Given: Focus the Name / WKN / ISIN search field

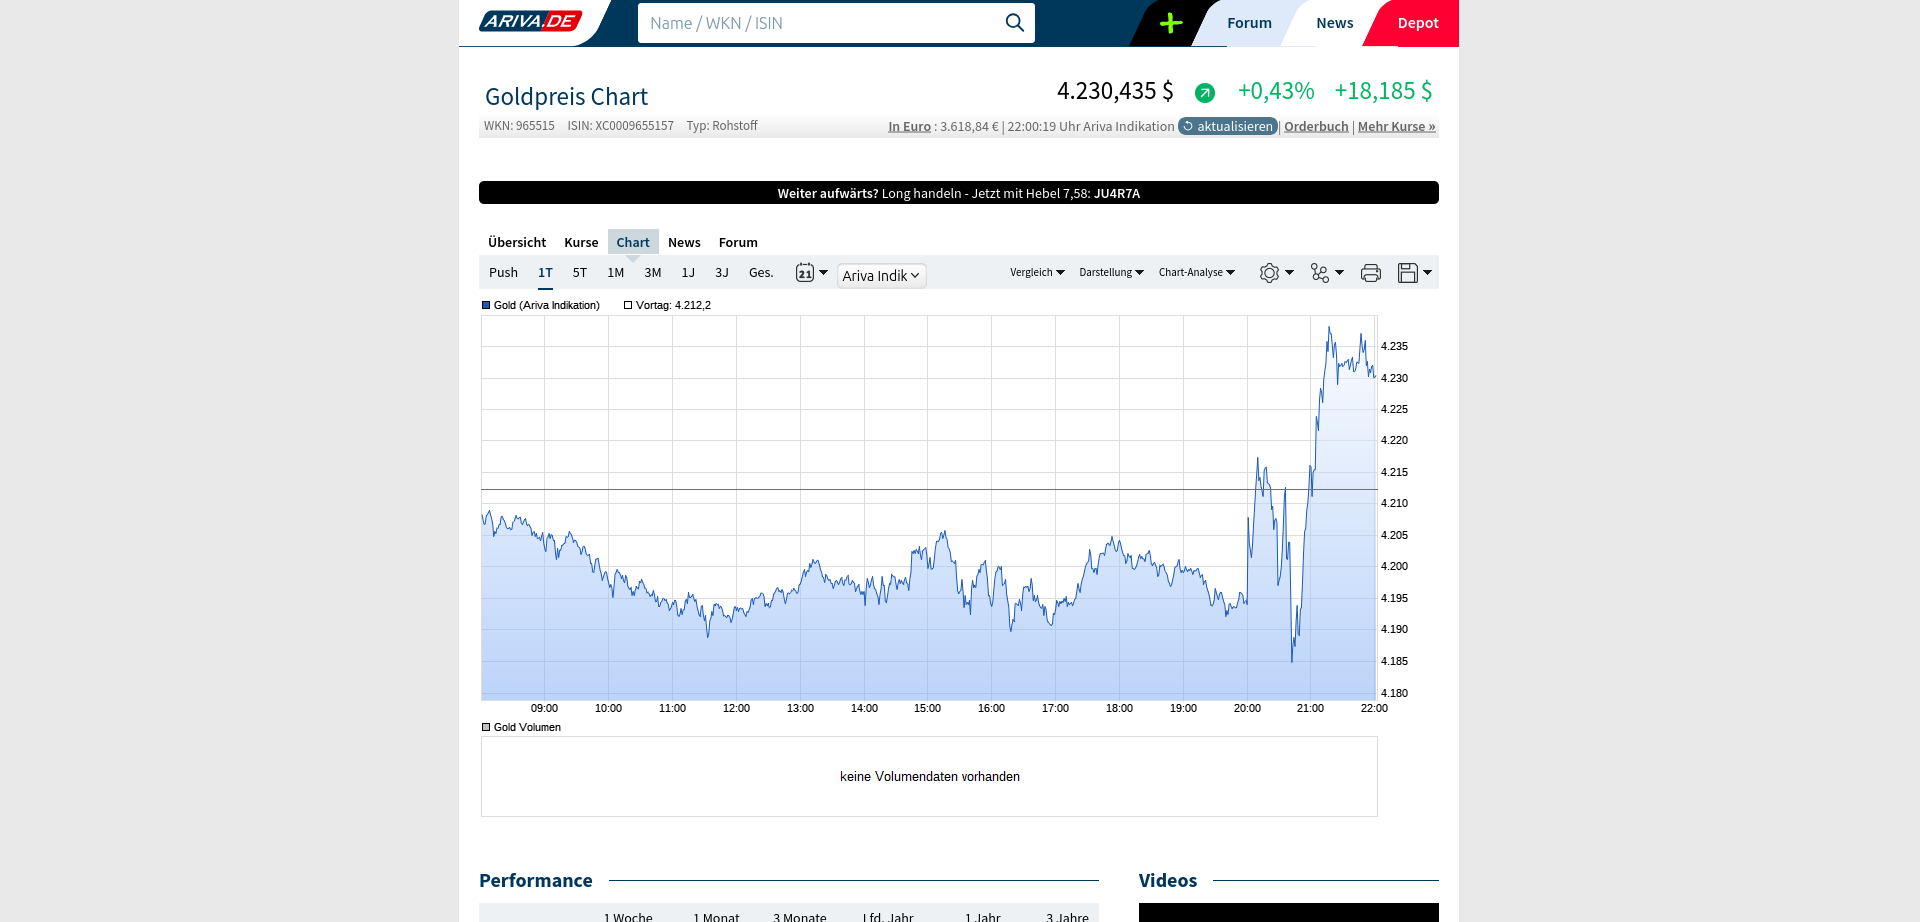Looking at the screenshot, I should click(x=820, y=23).
